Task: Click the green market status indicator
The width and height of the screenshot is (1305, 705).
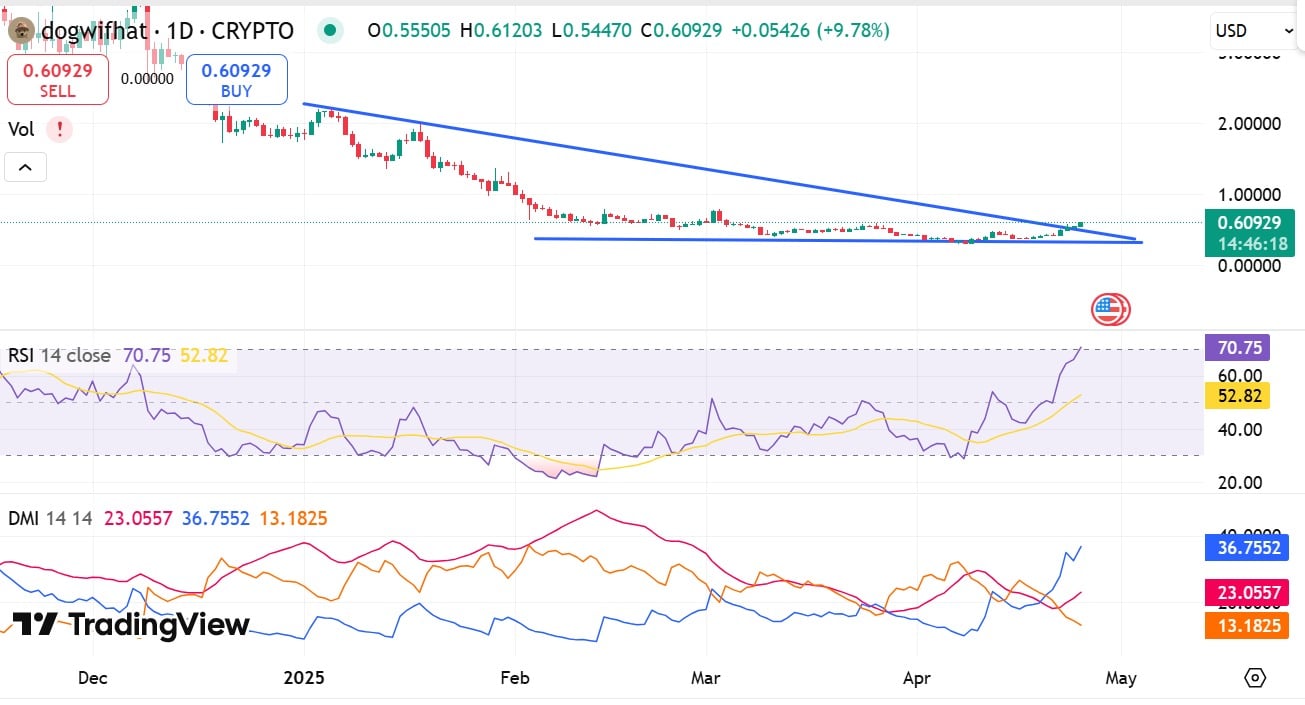Action: click(x=330, y=31)
